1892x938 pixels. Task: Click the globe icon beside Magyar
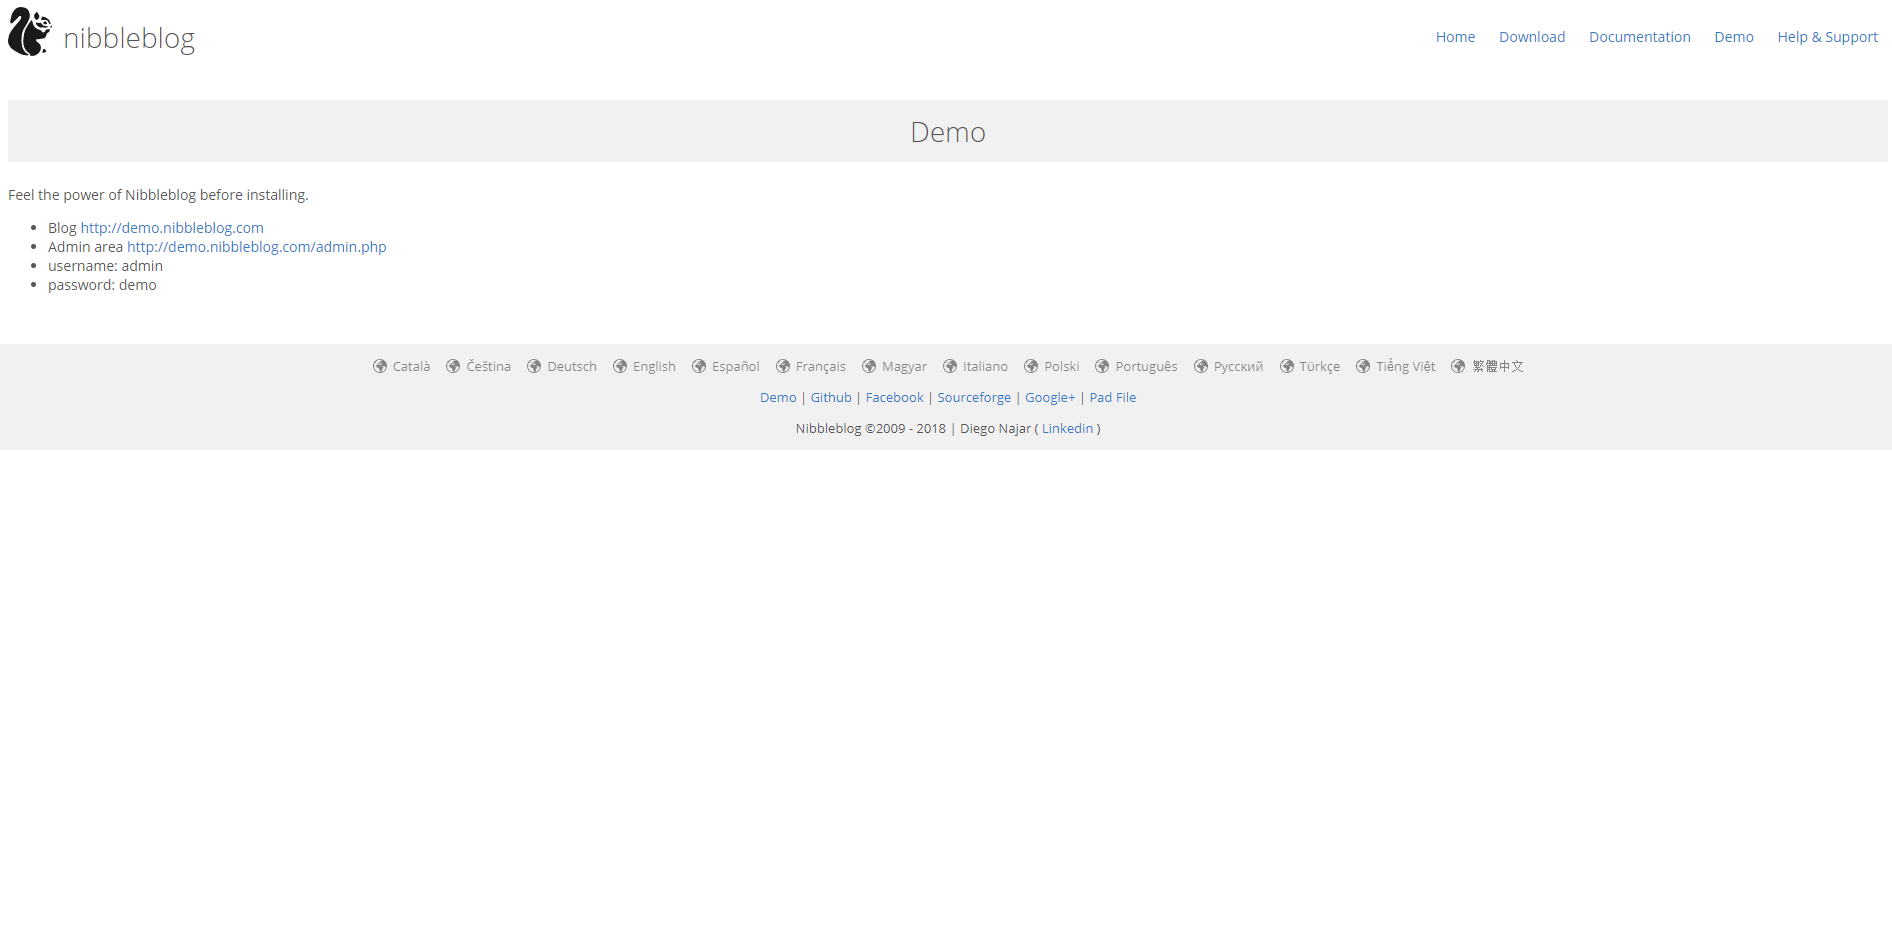click(x=869, y=367)
